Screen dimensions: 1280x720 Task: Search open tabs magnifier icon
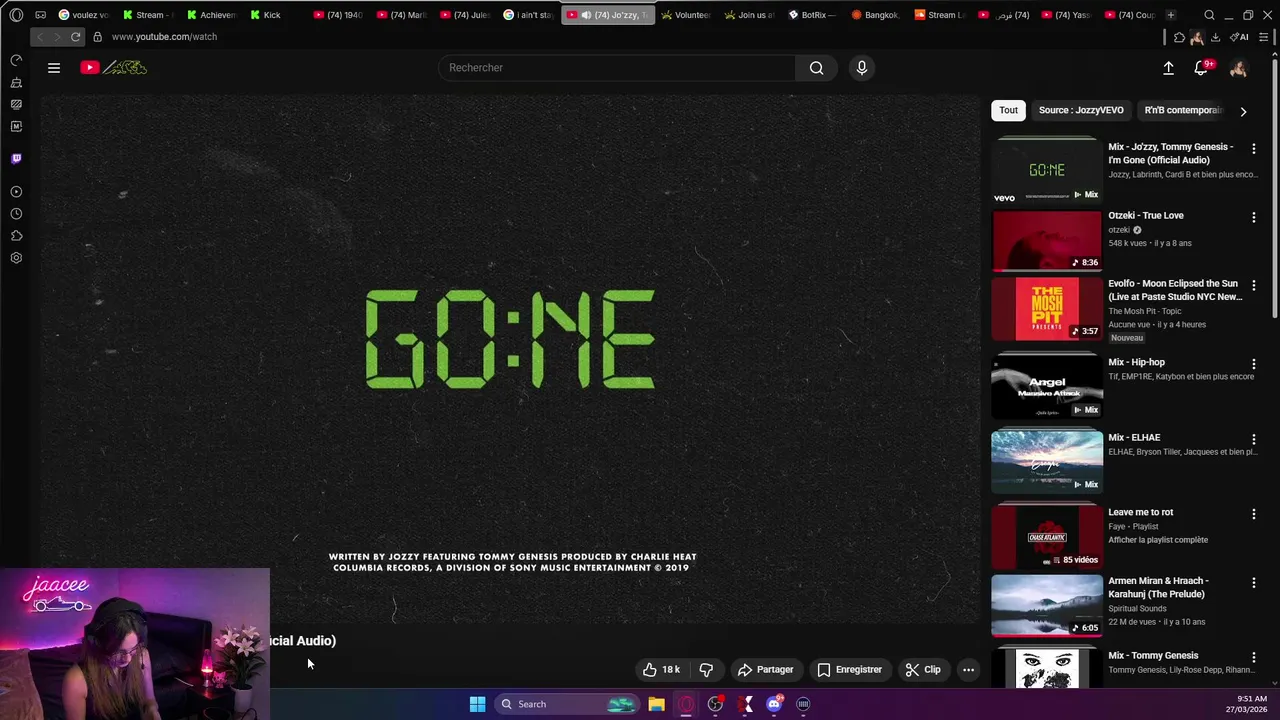click(x=1209, y=15)
